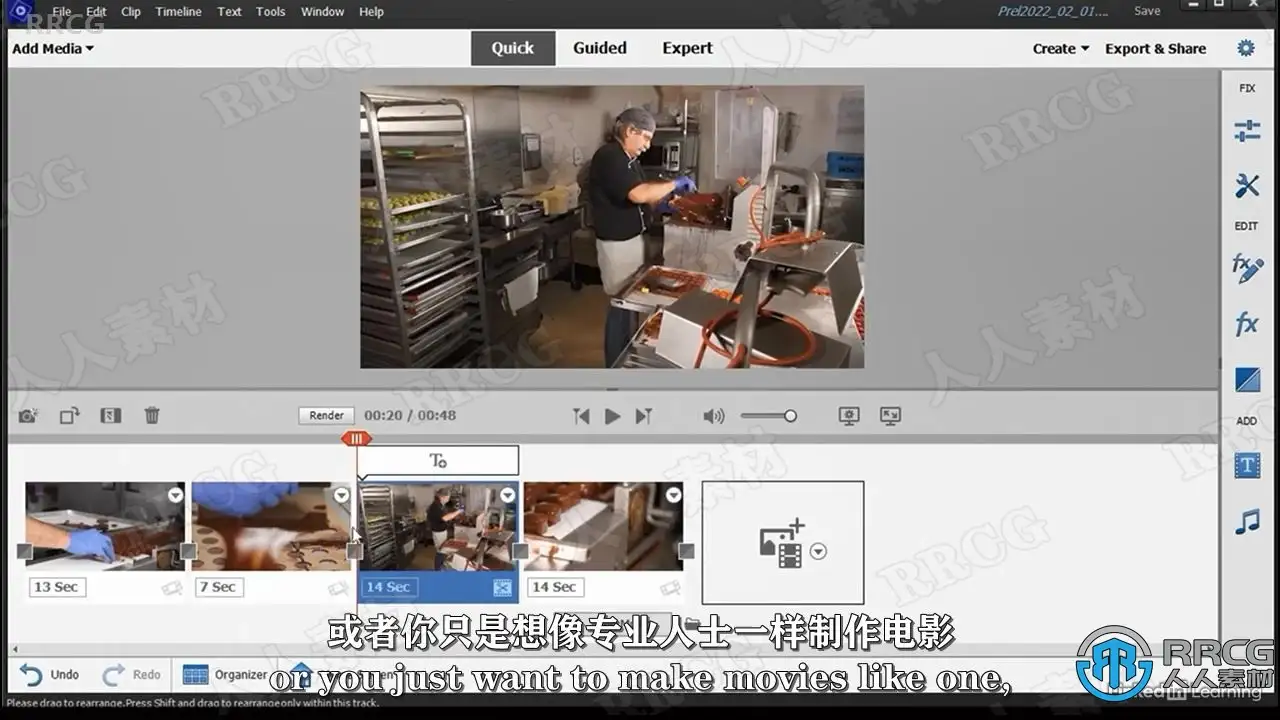Screen dimensions: 1280x720
Task: Enter full screen preview mode
Action: (x=890, y=416)
